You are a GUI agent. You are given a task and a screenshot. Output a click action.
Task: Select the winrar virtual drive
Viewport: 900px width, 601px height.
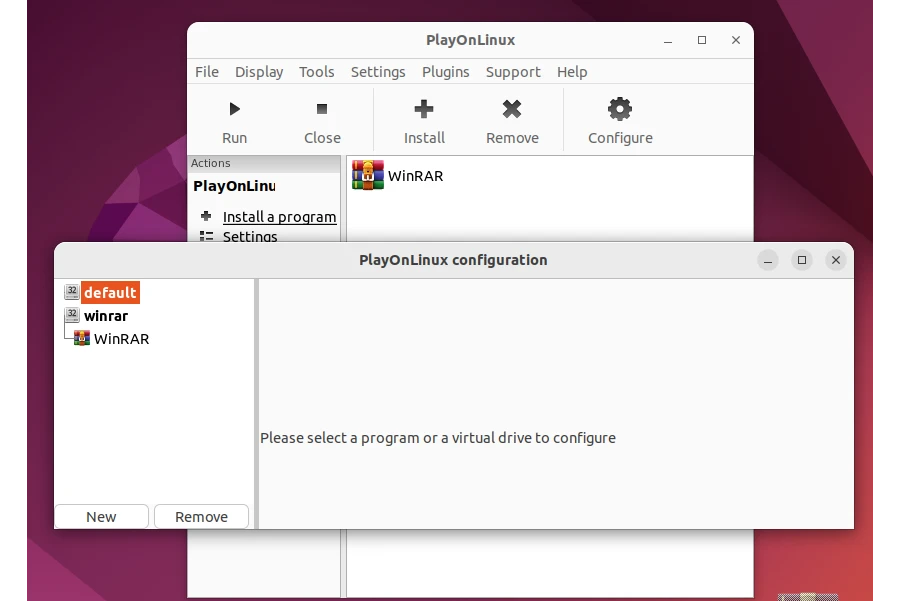pyautogui.click(x=106, y=316)
